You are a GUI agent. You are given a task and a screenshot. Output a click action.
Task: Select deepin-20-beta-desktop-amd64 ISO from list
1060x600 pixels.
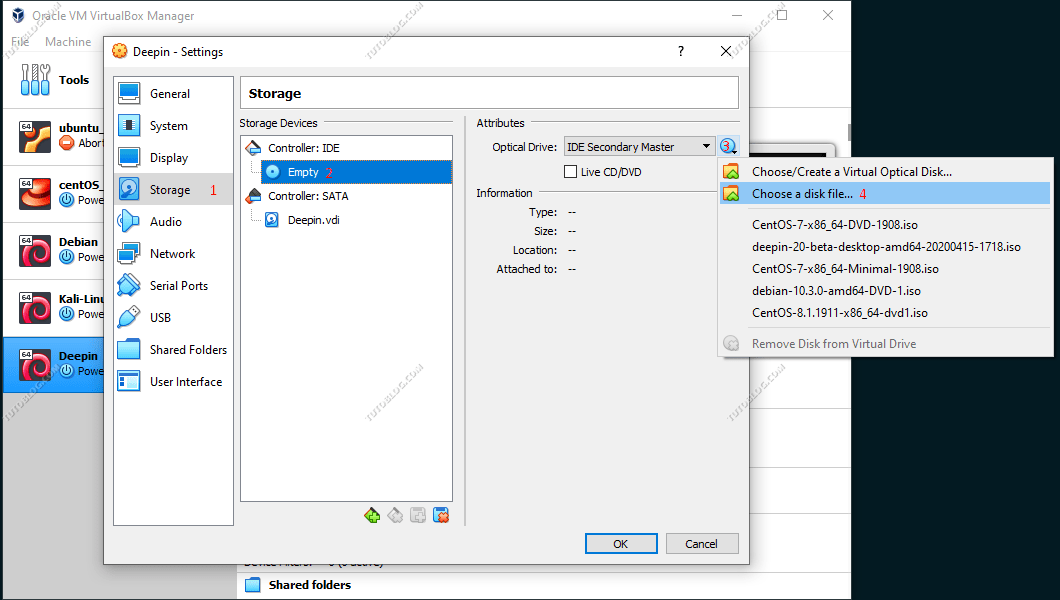tap(886, 246)
